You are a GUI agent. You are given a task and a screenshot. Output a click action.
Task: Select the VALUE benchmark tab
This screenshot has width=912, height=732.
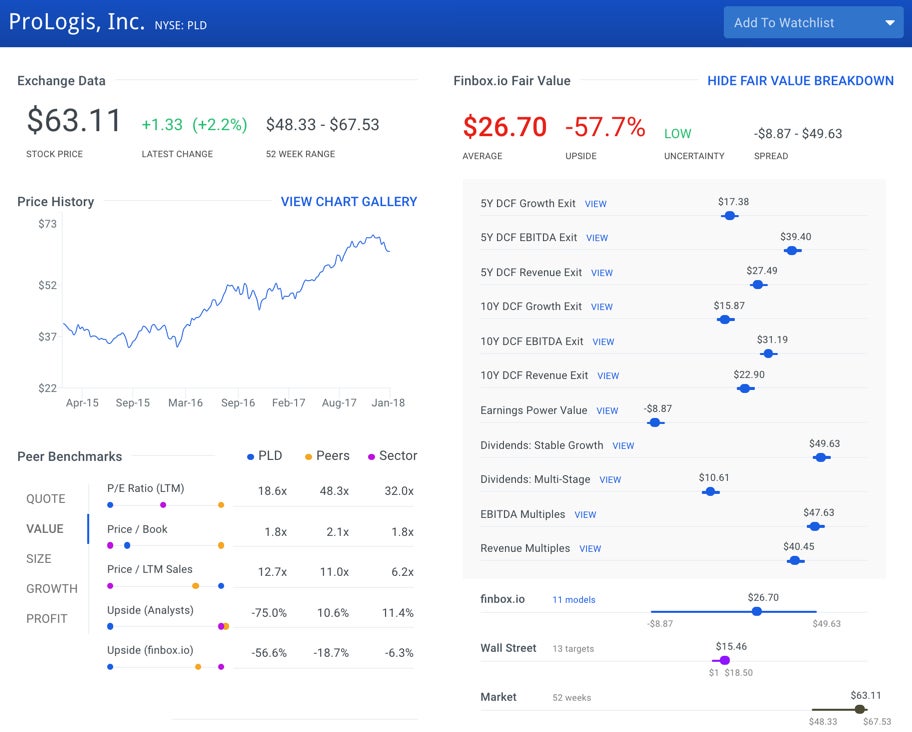45,529
